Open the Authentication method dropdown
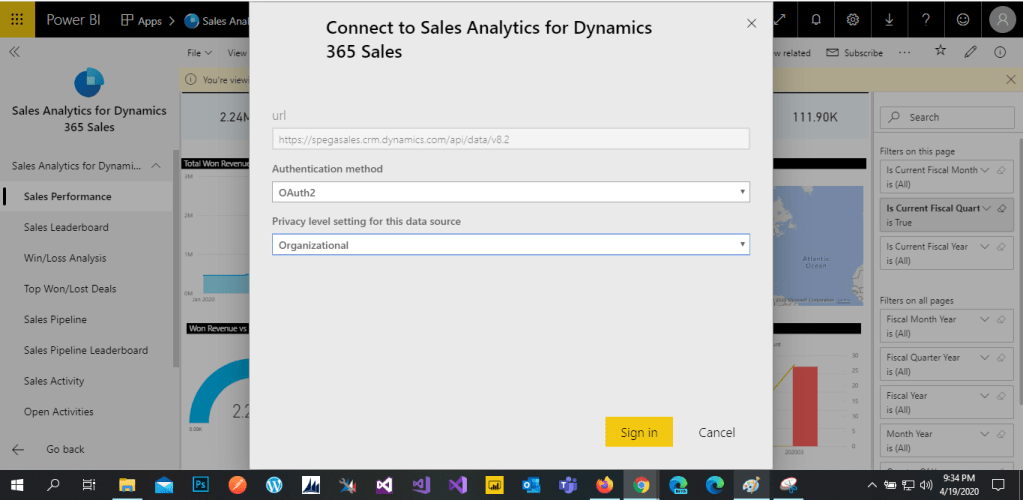The height and width of the screenshot is (500, 1023). (x=510, y=191)
